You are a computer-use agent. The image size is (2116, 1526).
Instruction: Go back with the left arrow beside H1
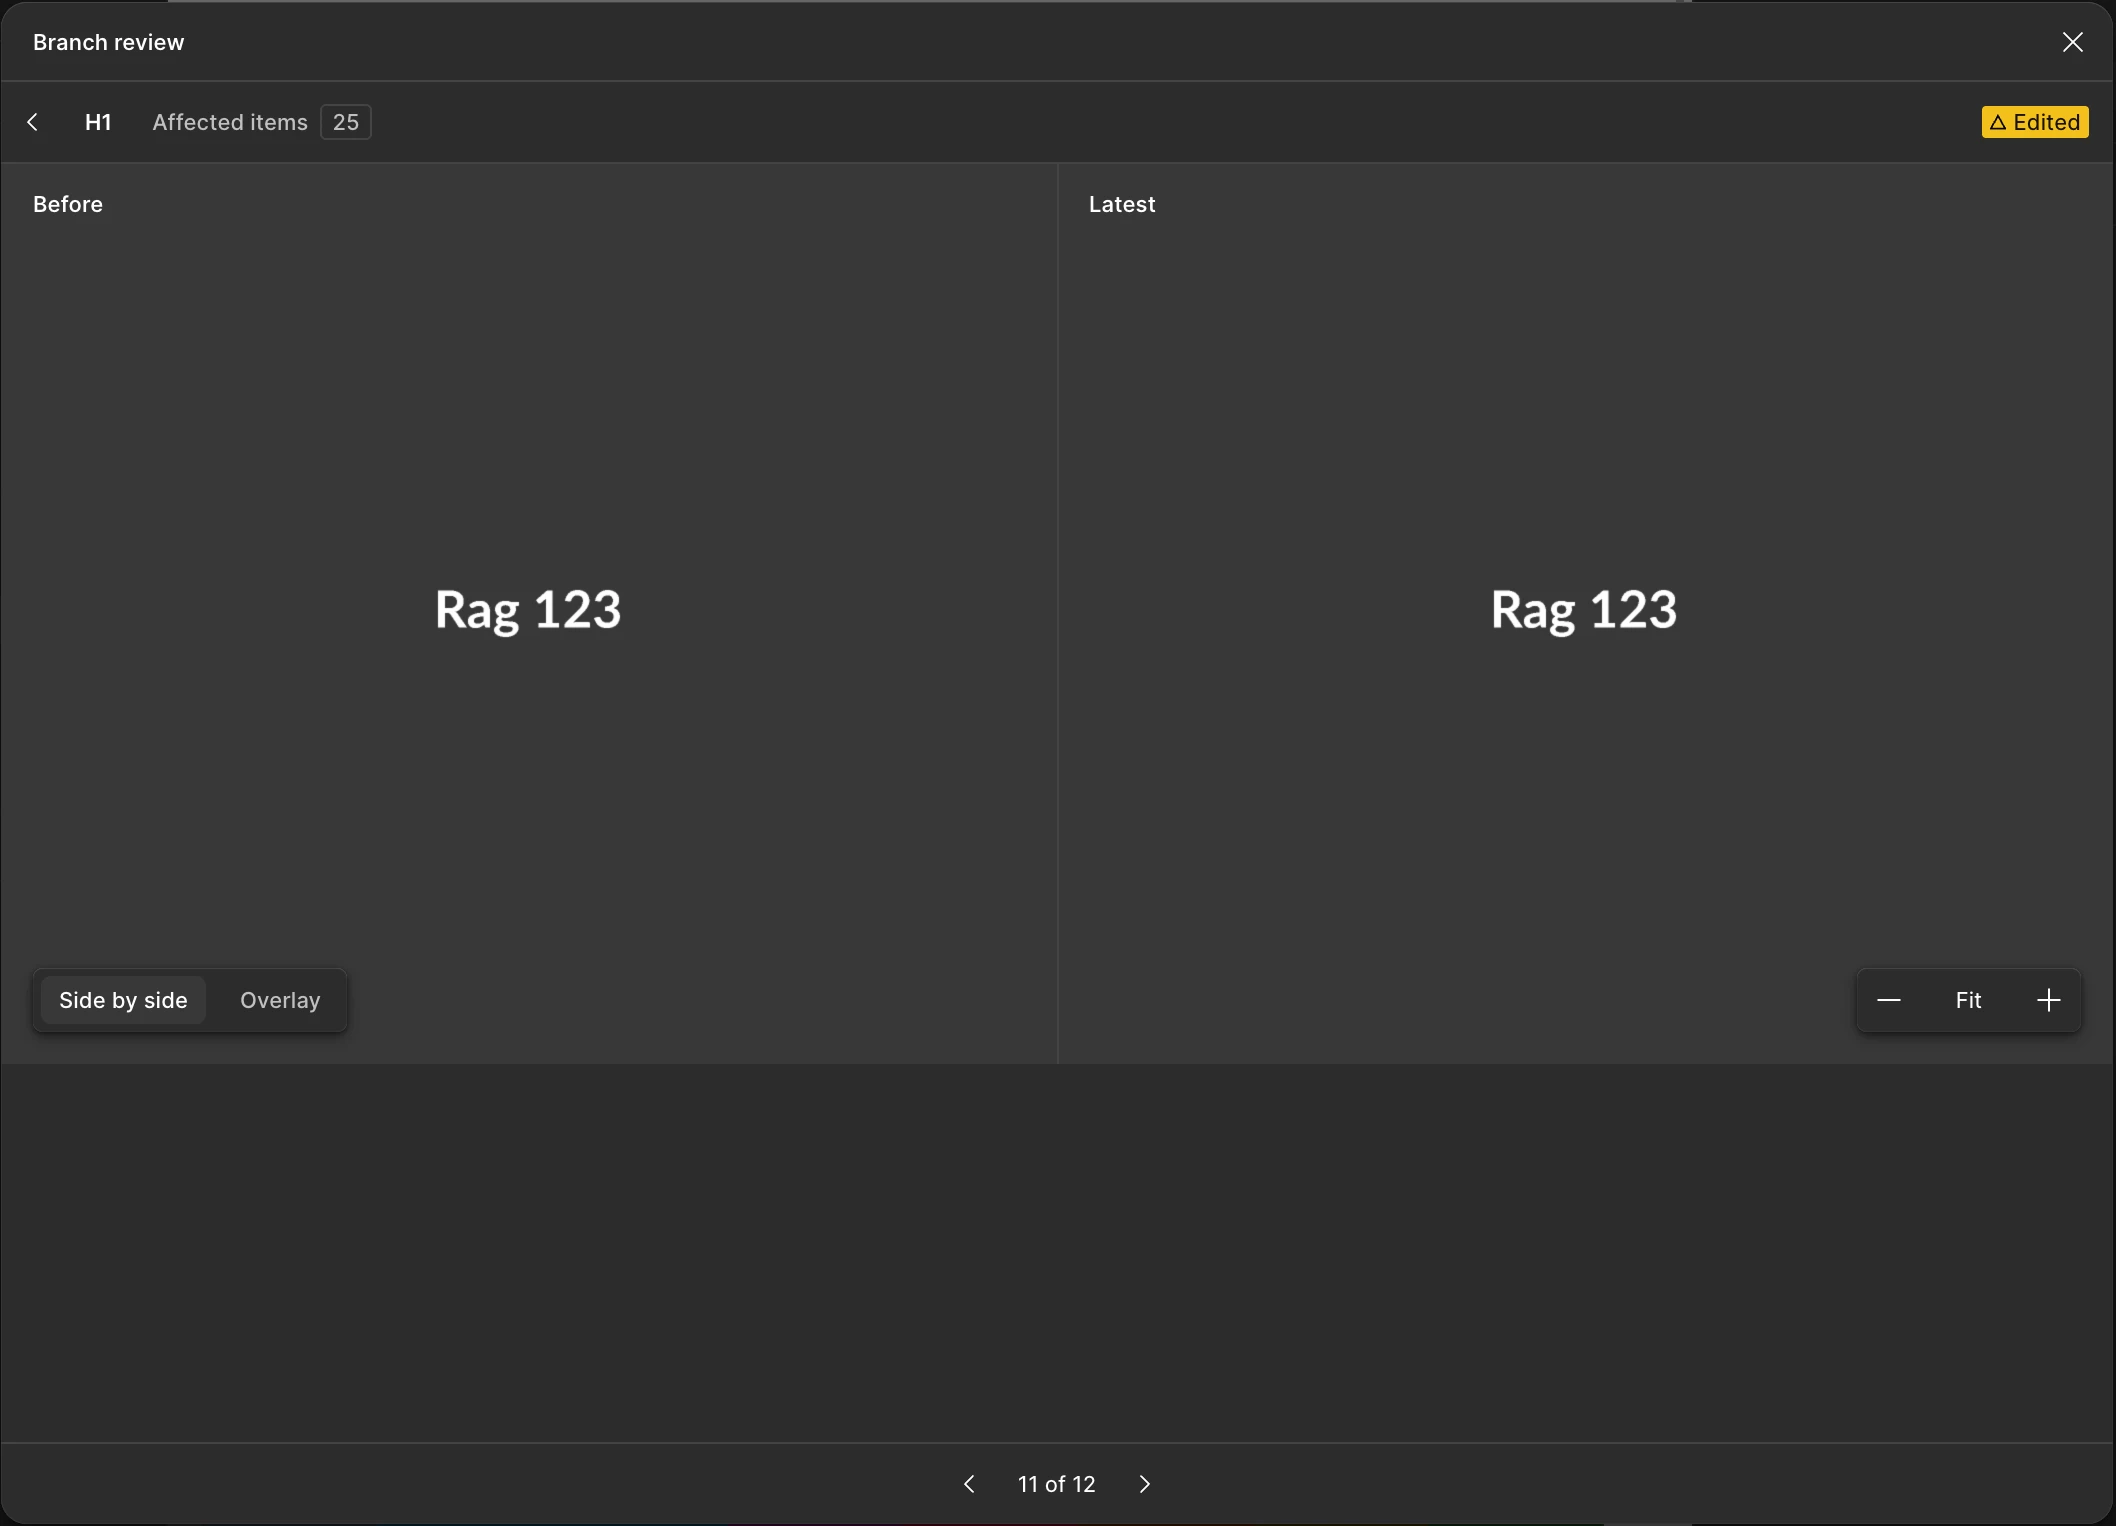tap(33, 122)
